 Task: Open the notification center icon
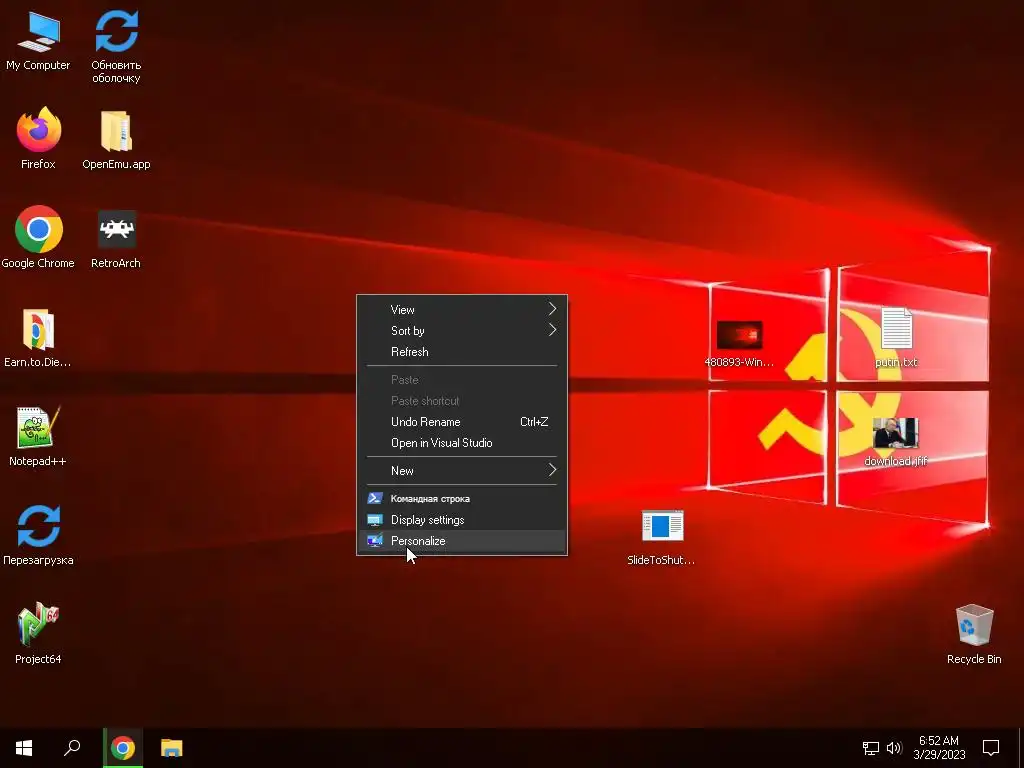[x=991, y=748]
